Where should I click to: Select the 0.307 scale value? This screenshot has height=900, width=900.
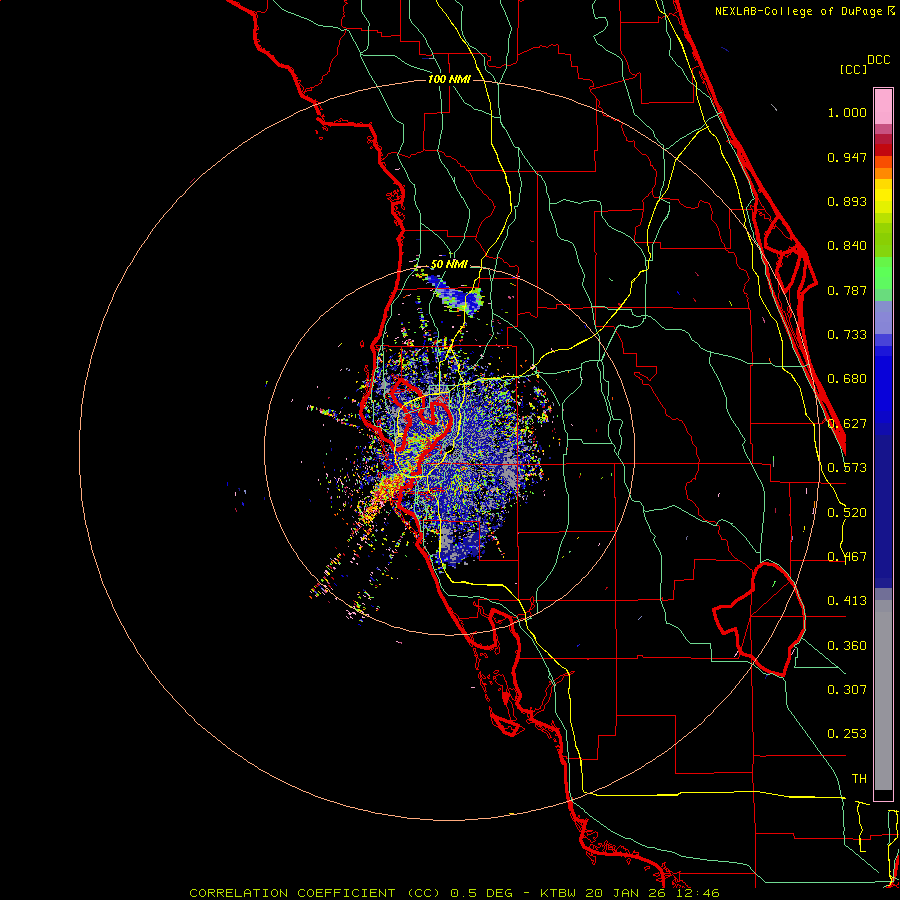click(x=847, y=690)
